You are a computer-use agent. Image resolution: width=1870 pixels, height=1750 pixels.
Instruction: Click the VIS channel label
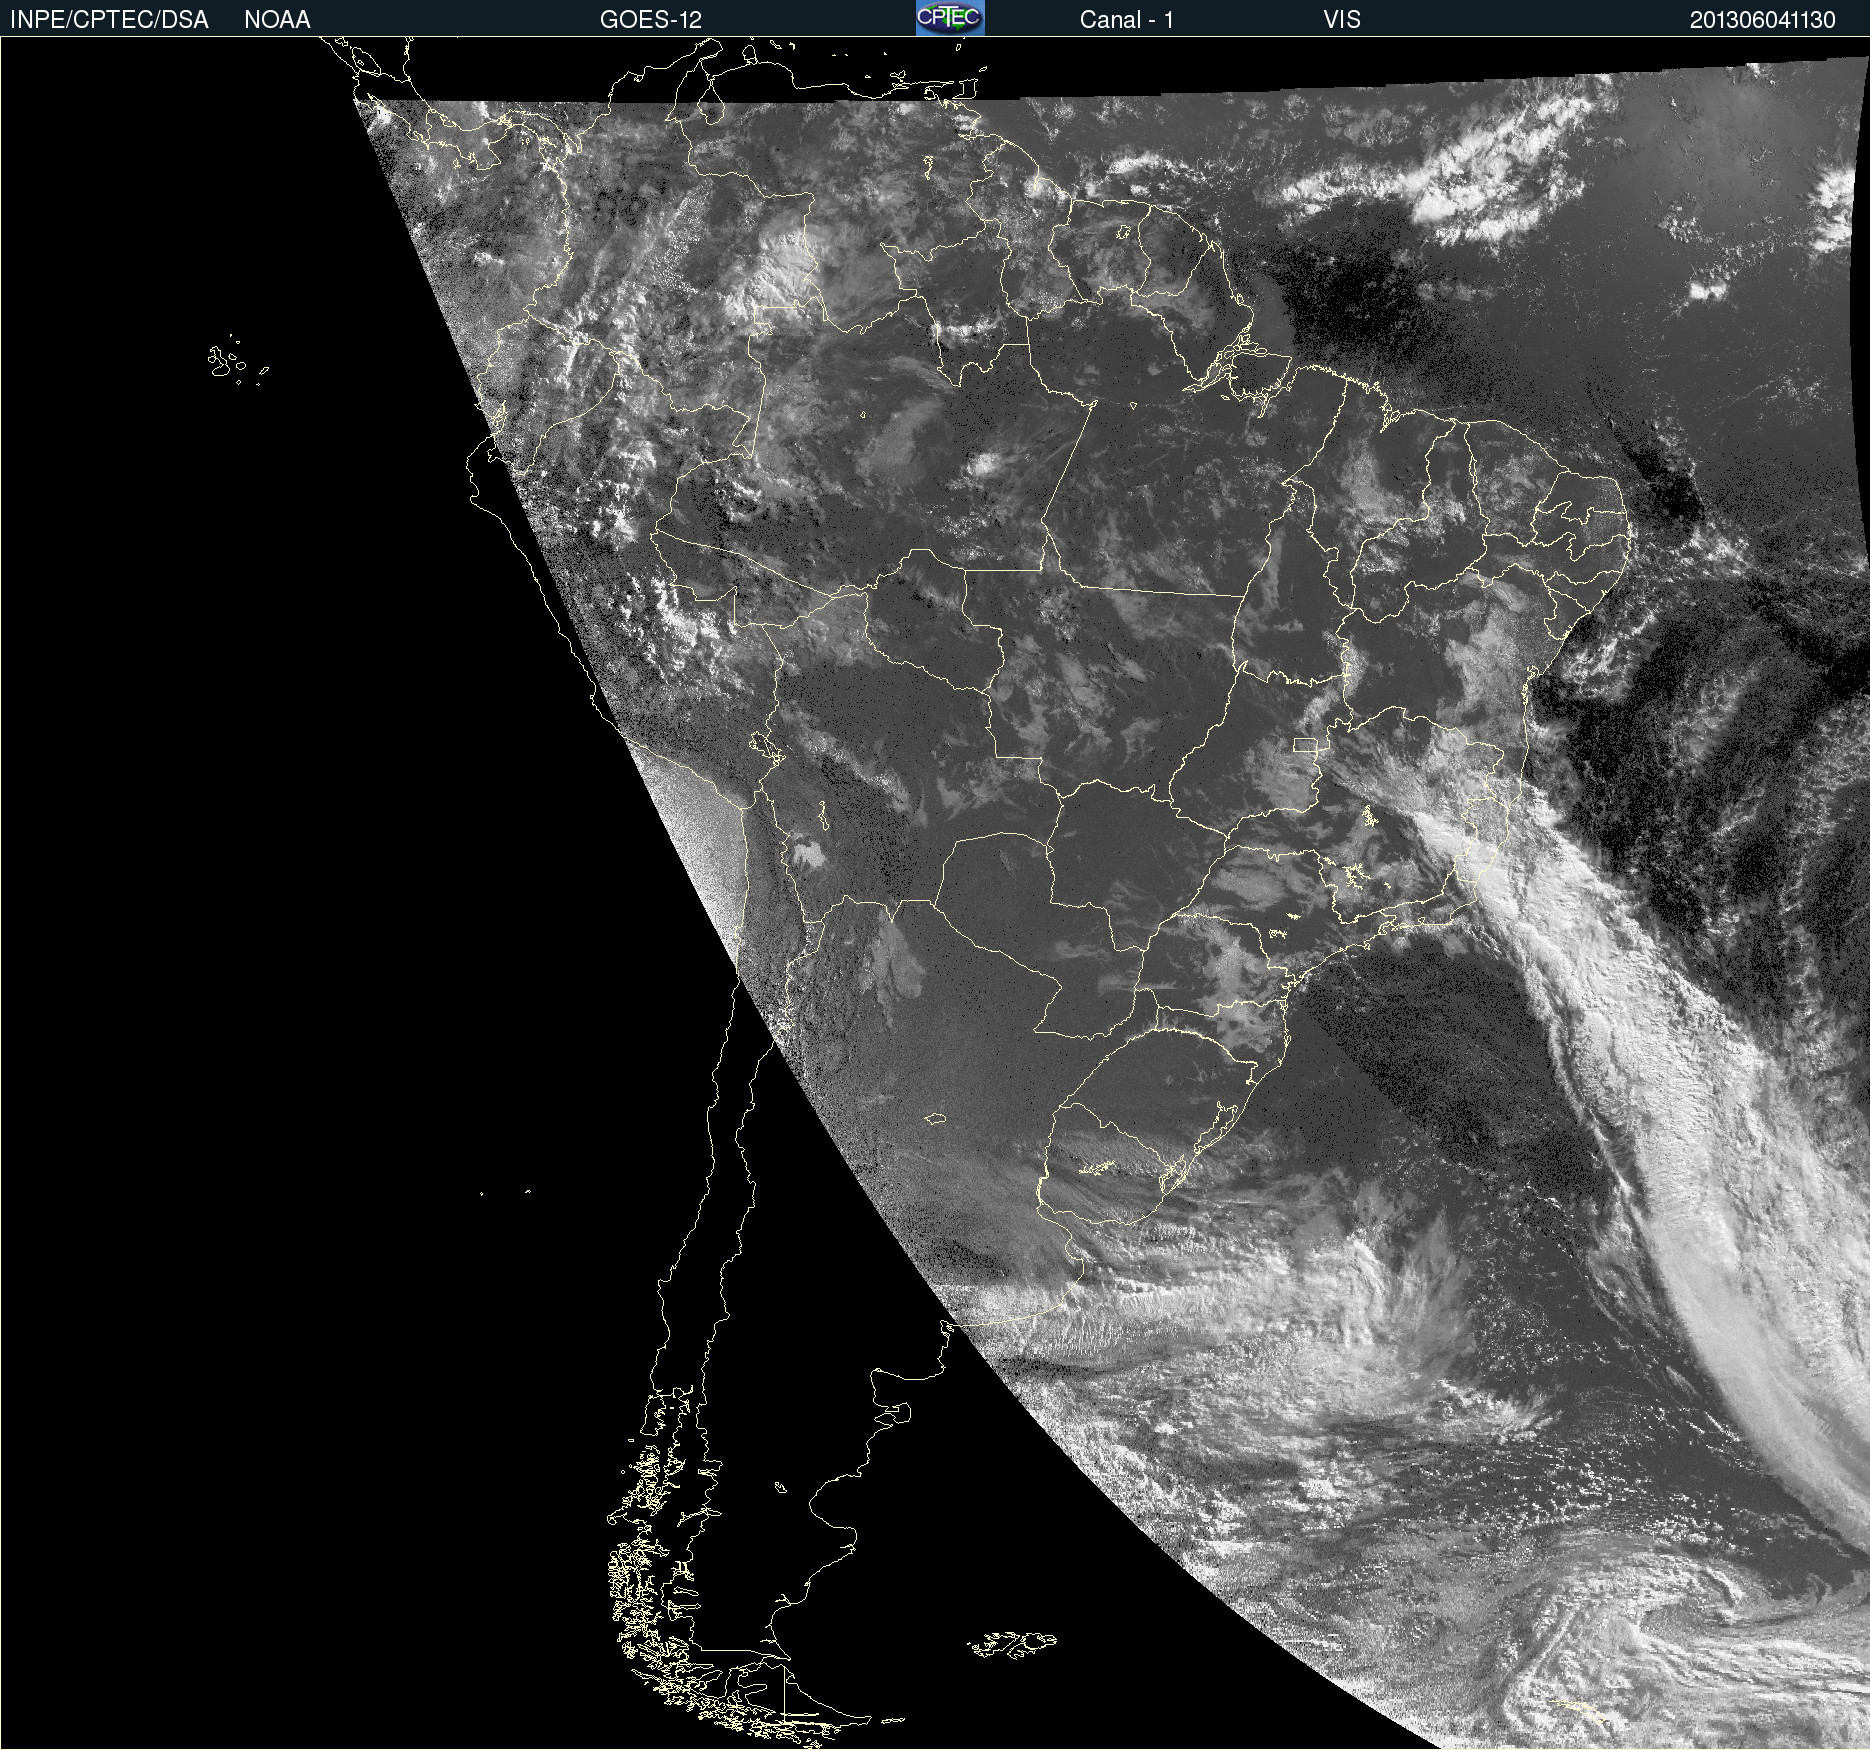1342,20
